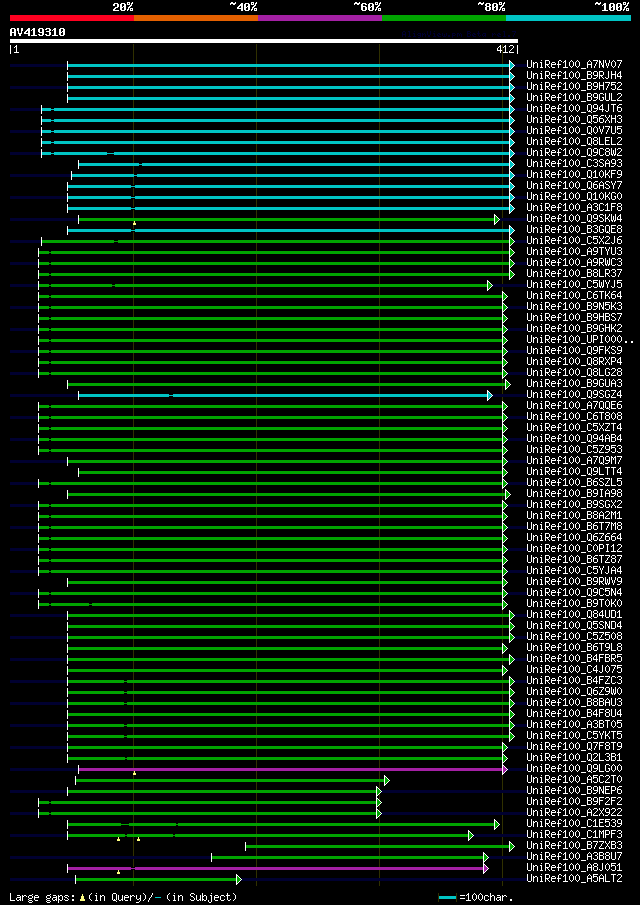Viewport: 640px width, 905px height.
Task: Click cyan arrowhead of UniRef100_Q9SGZ4 bar
Action: pyautogui.click(x=489, y=395)
